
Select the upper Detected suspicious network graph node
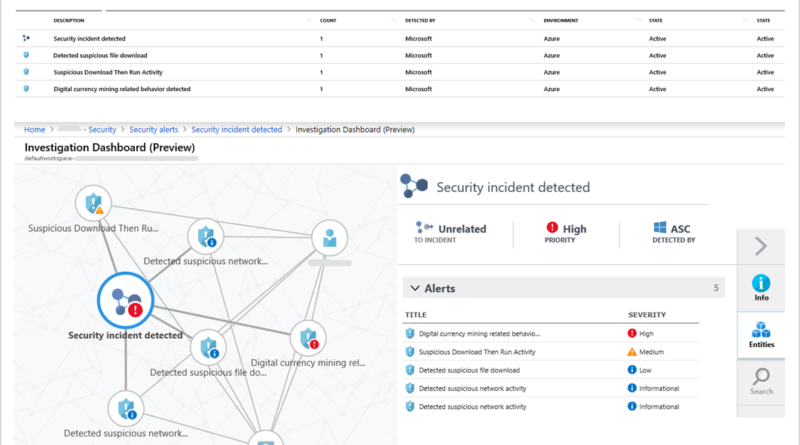coord(206,237)
